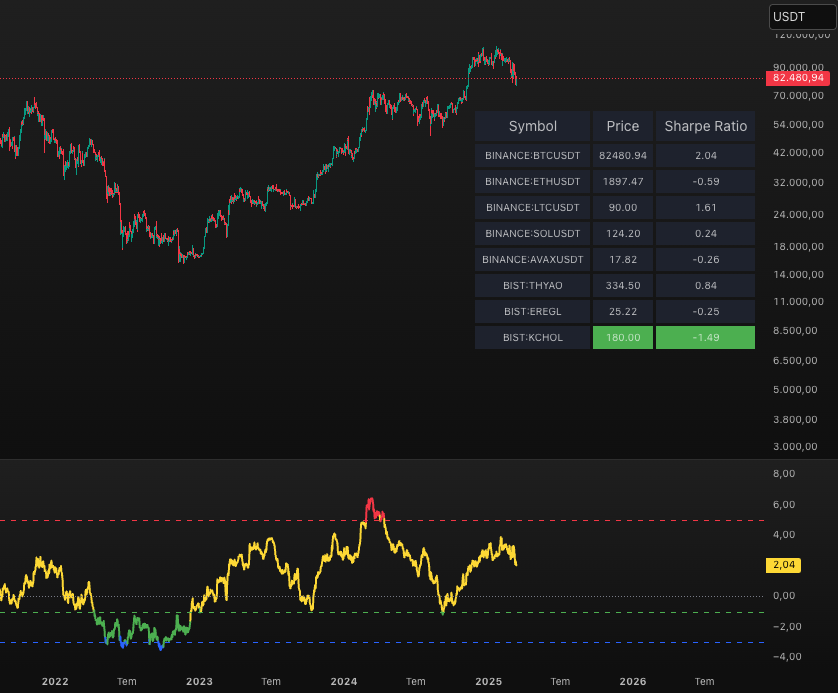Image resolution: width=838 pixels, height=693 pixels.
Task: Click the green -1.49 Sharpe ratio cell
Action: (x=705, y=338)
